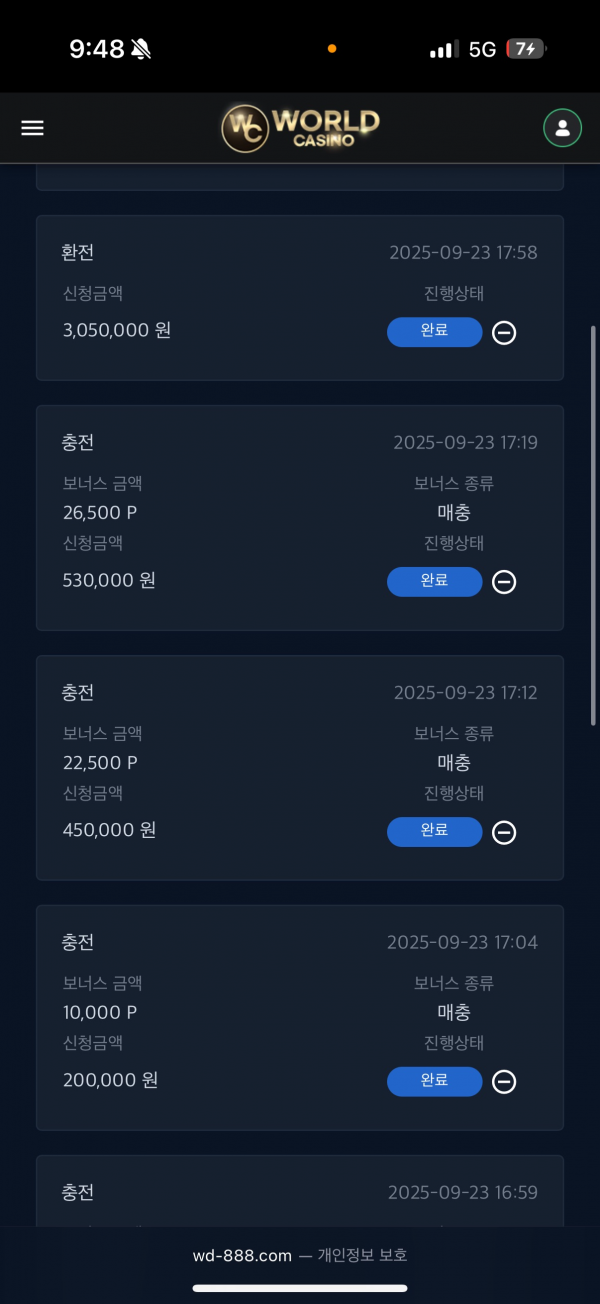Tap the battery status icon
This screenshot has height=1304, width=600.
click(x=526, y=49)
